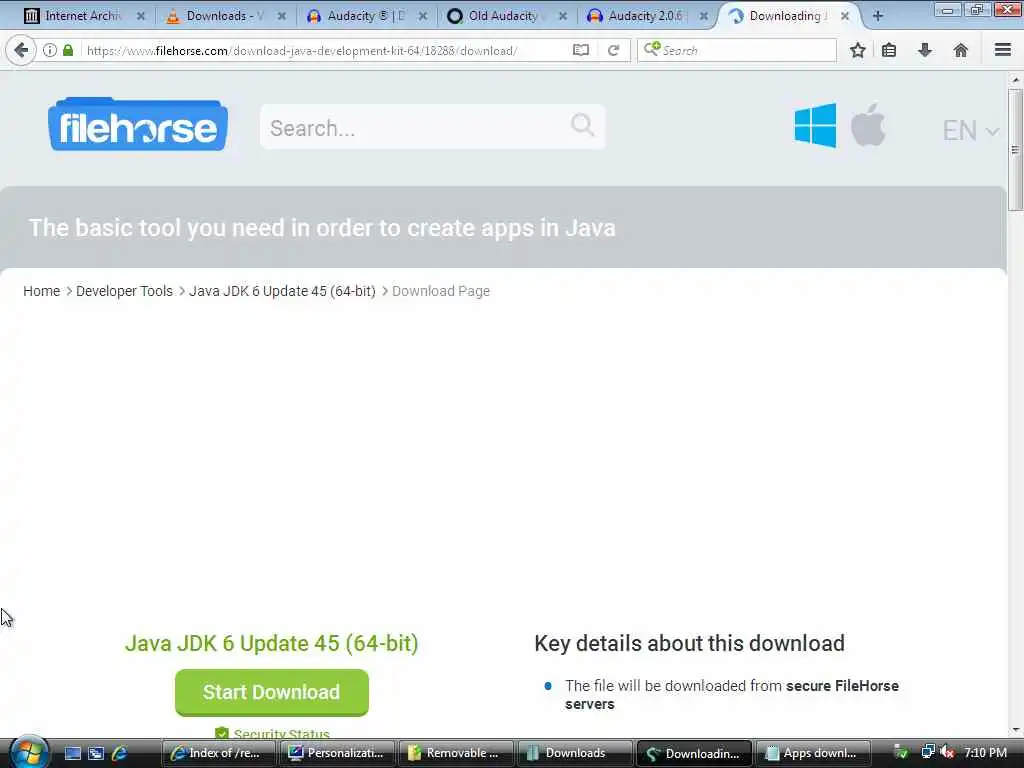Click 'Download Page' breadcrumb text

click(x=441, y=291)
